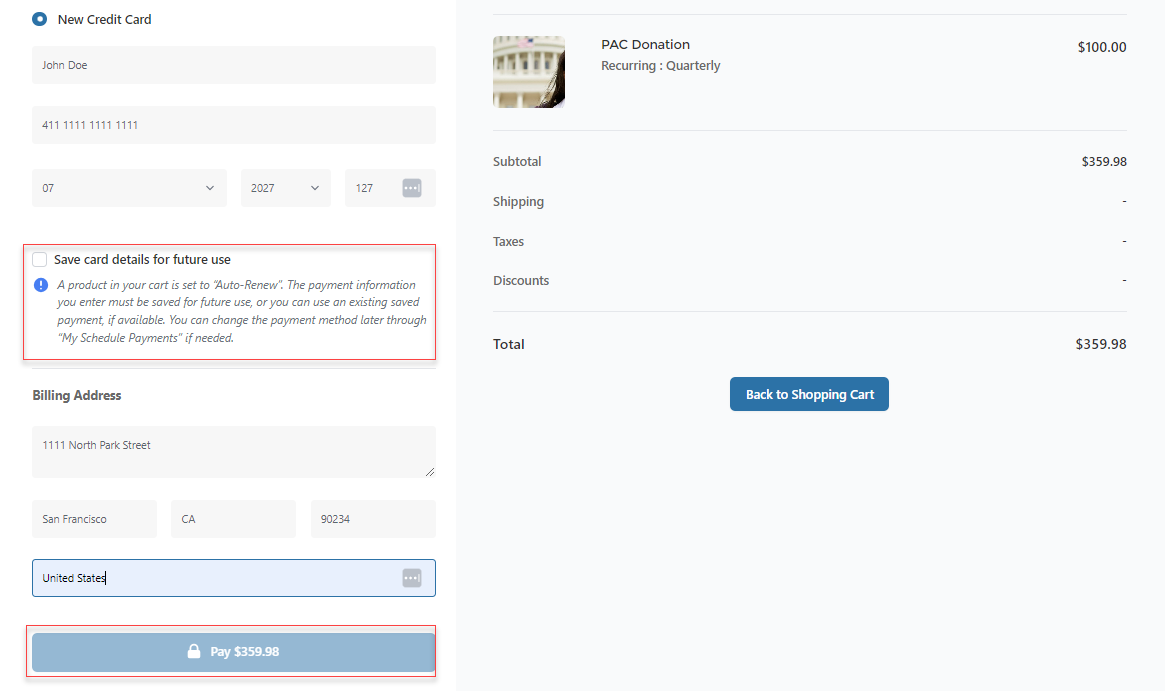Image resolution: width=1165 pixels, height=691 pixels.
Task: Click the PAC Donation item title
Action: 645,45
